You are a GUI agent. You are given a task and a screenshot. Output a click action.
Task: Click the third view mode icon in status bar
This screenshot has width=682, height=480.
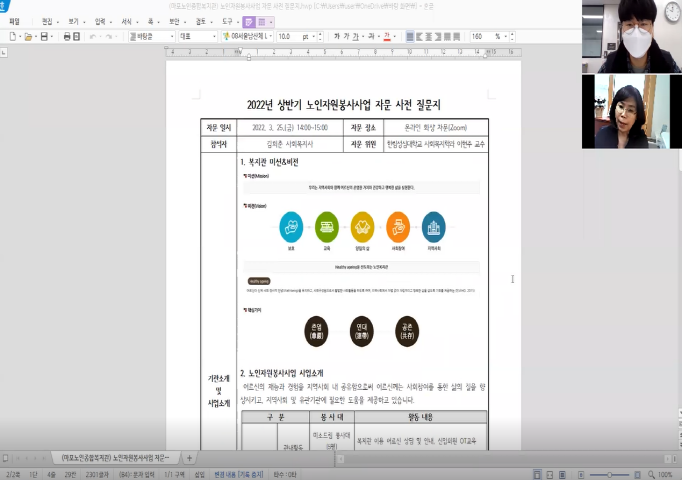pyautogui.click(x=562, y=474)
